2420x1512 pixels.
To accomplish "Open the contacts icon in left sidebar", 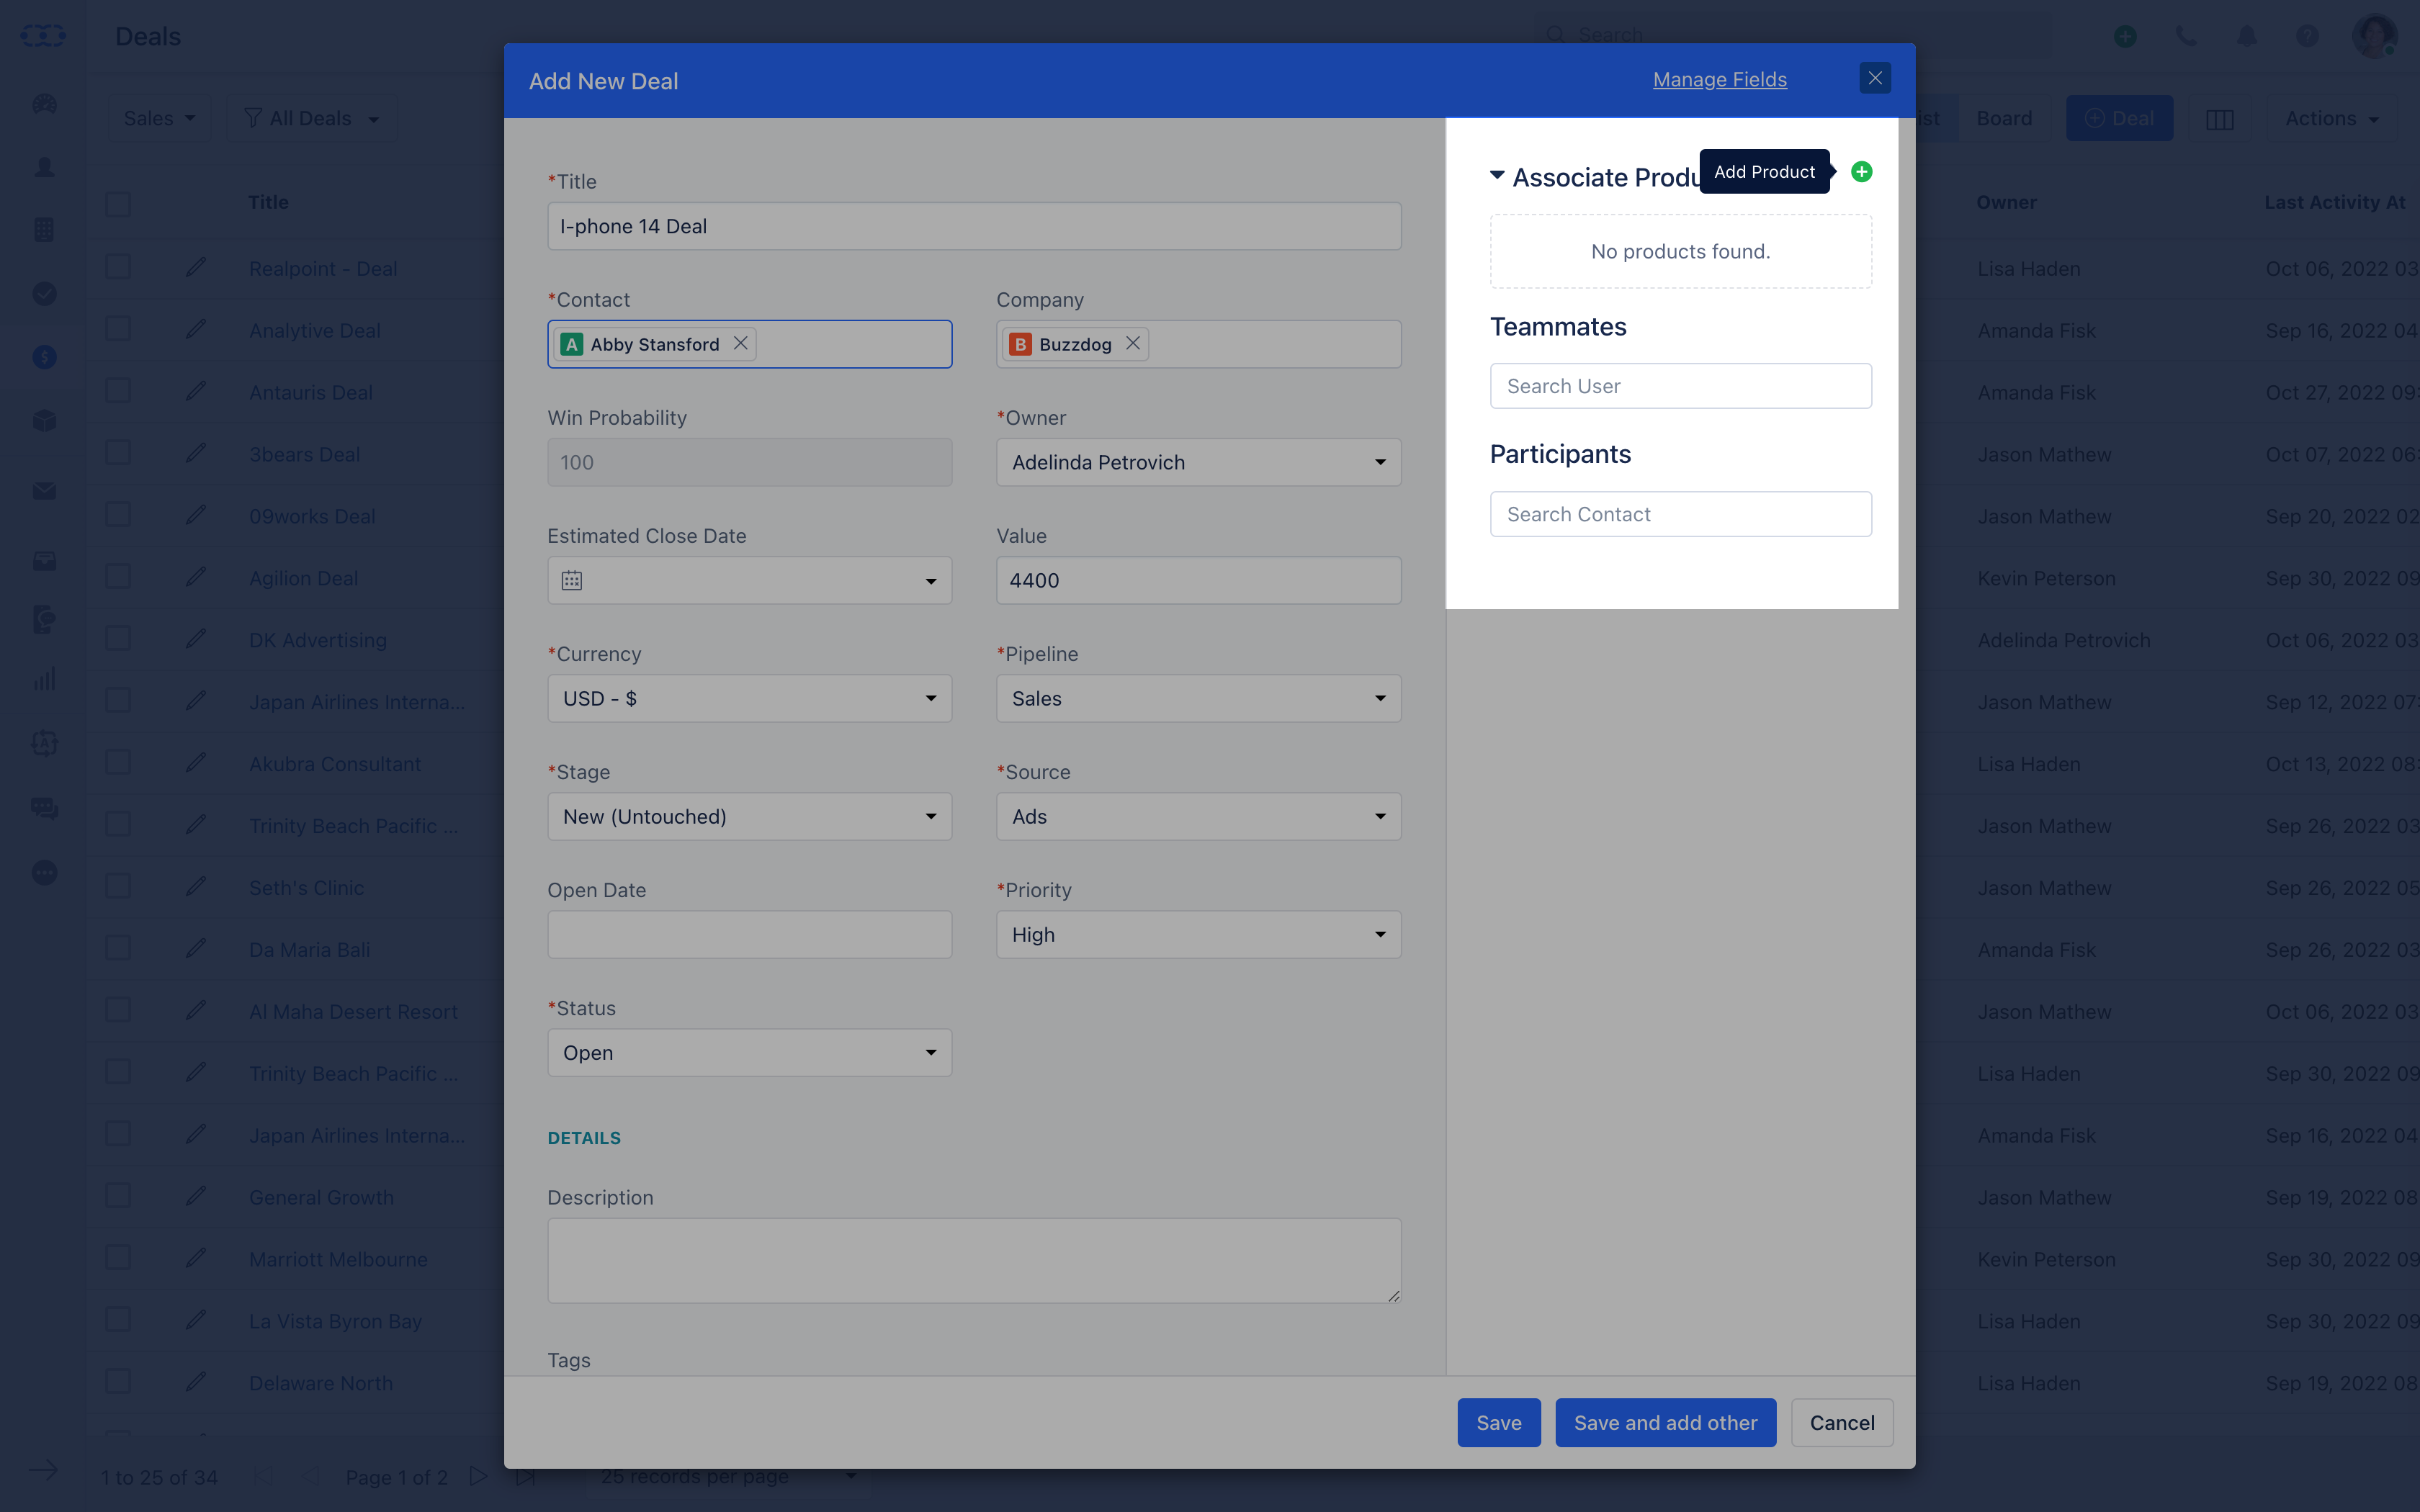I will pyautogui.click(x=44, y=167).
